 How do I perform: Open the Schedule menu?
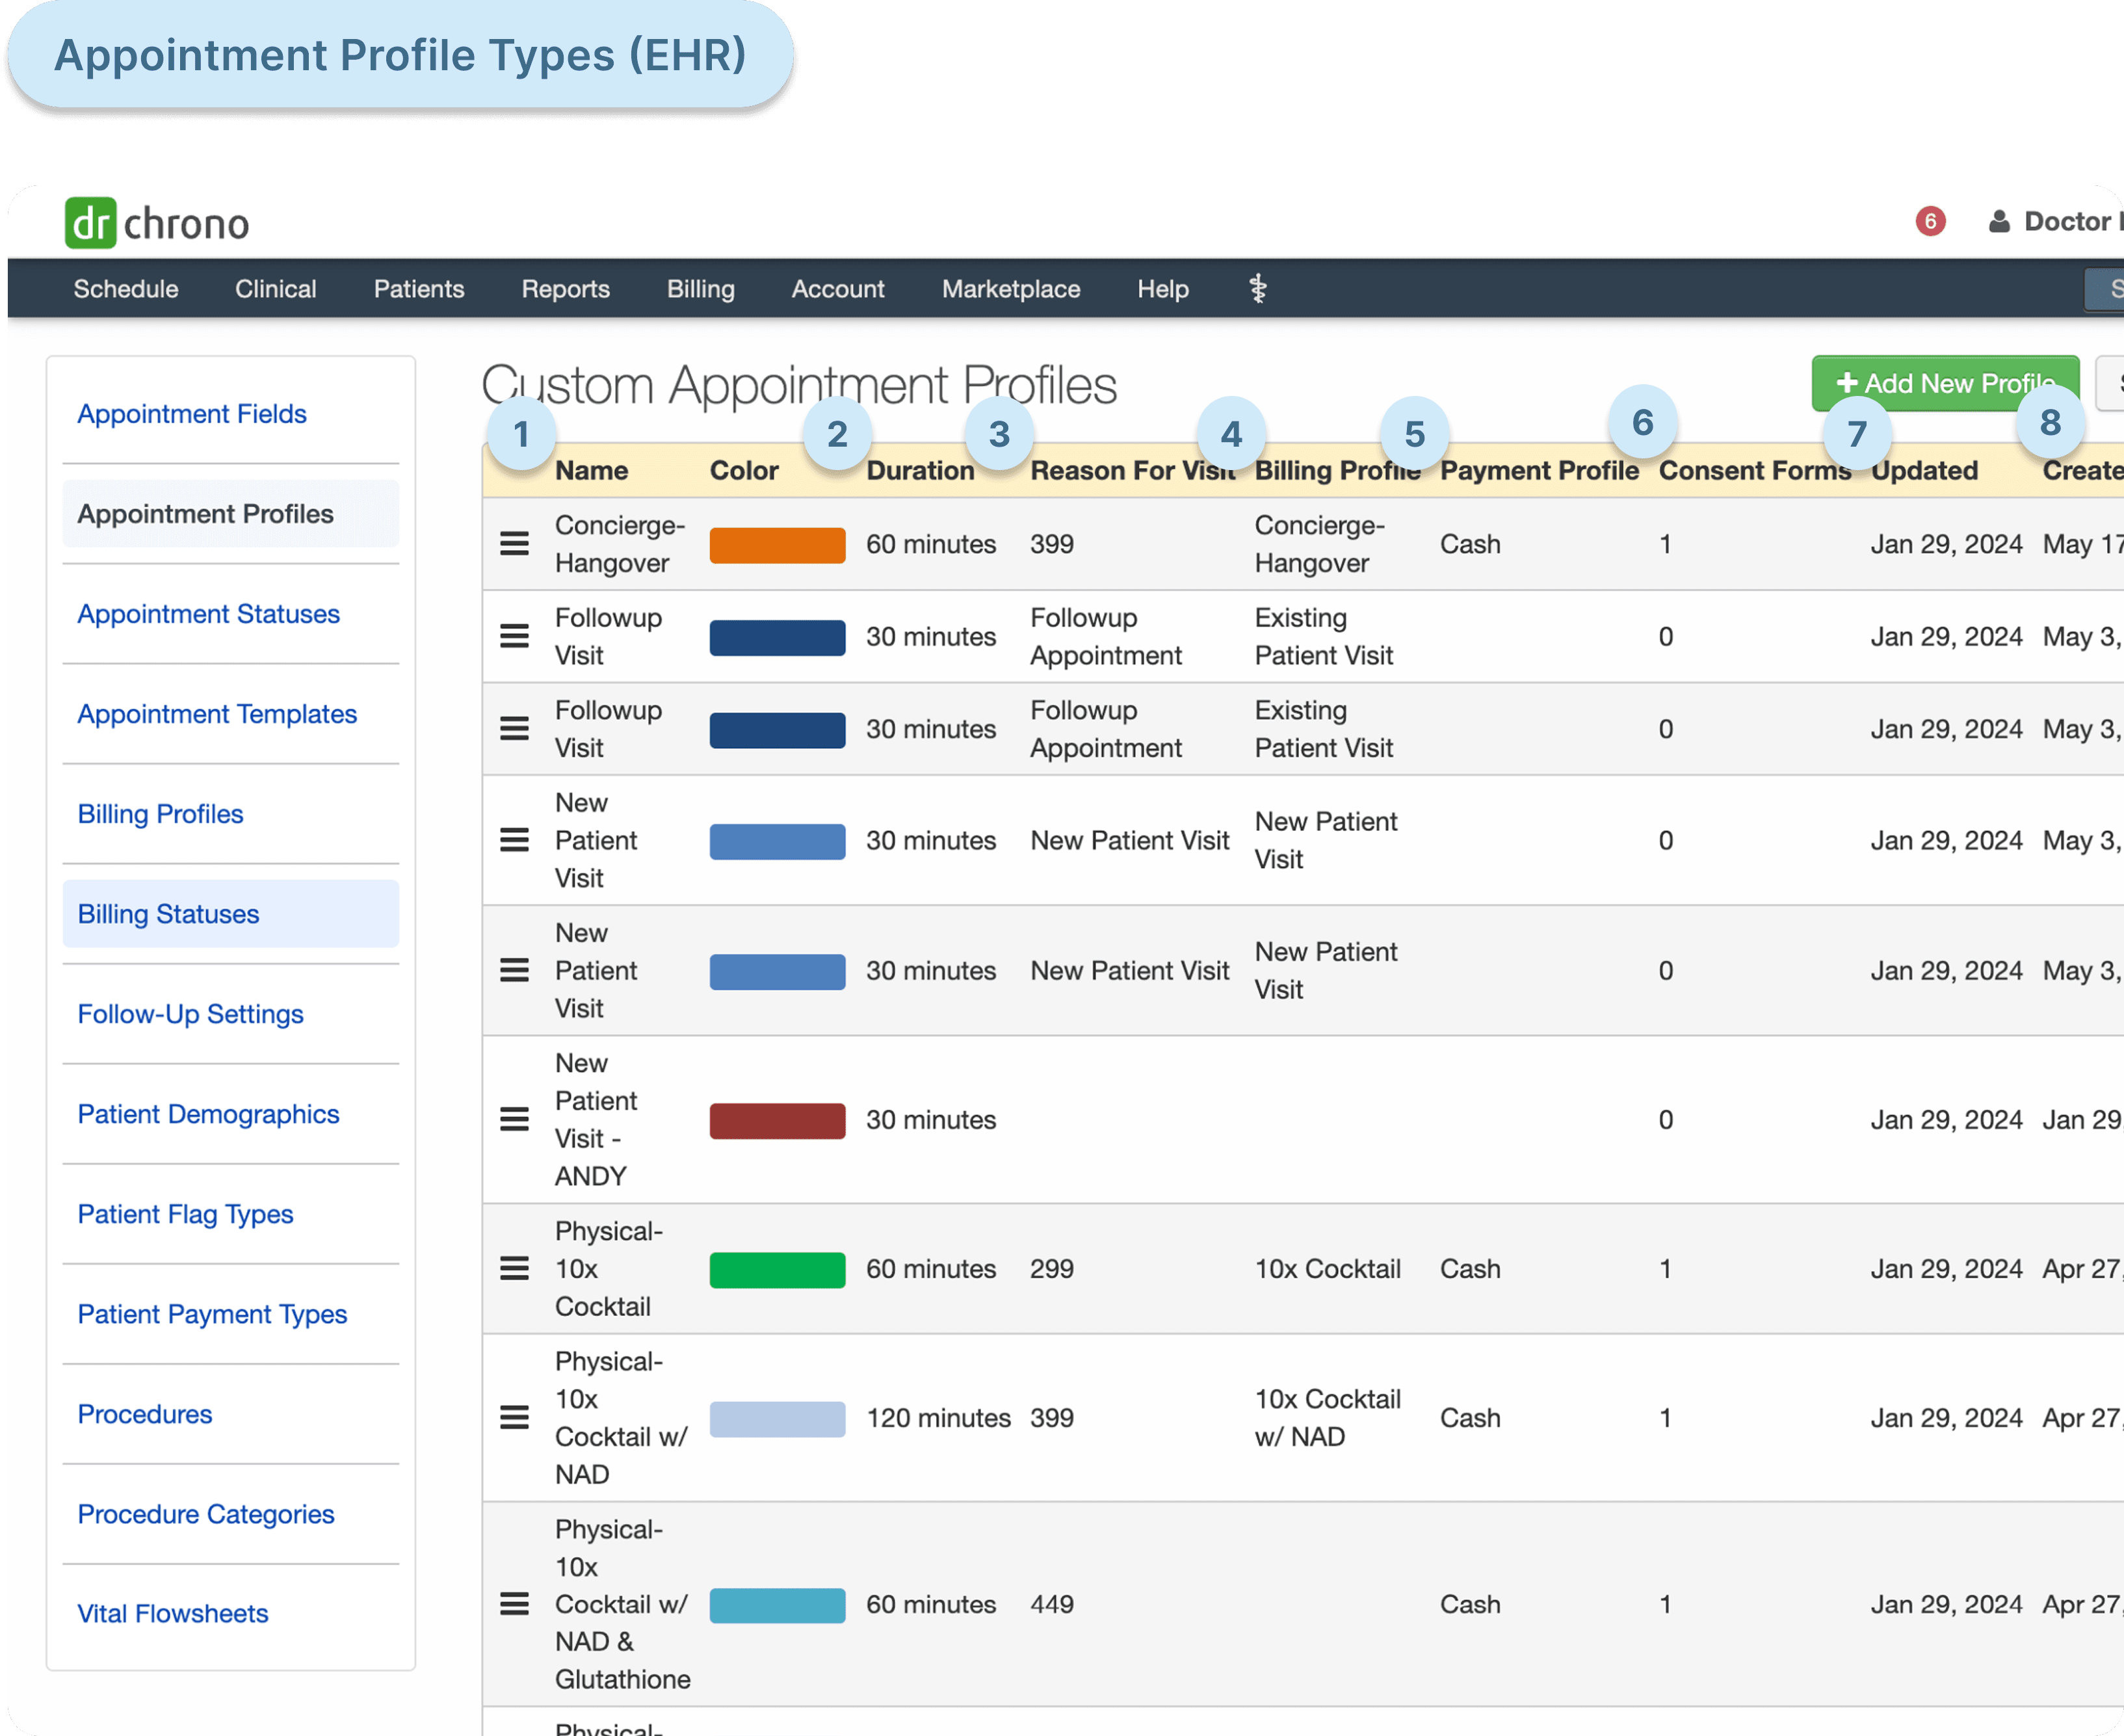(x=126, y=289)
